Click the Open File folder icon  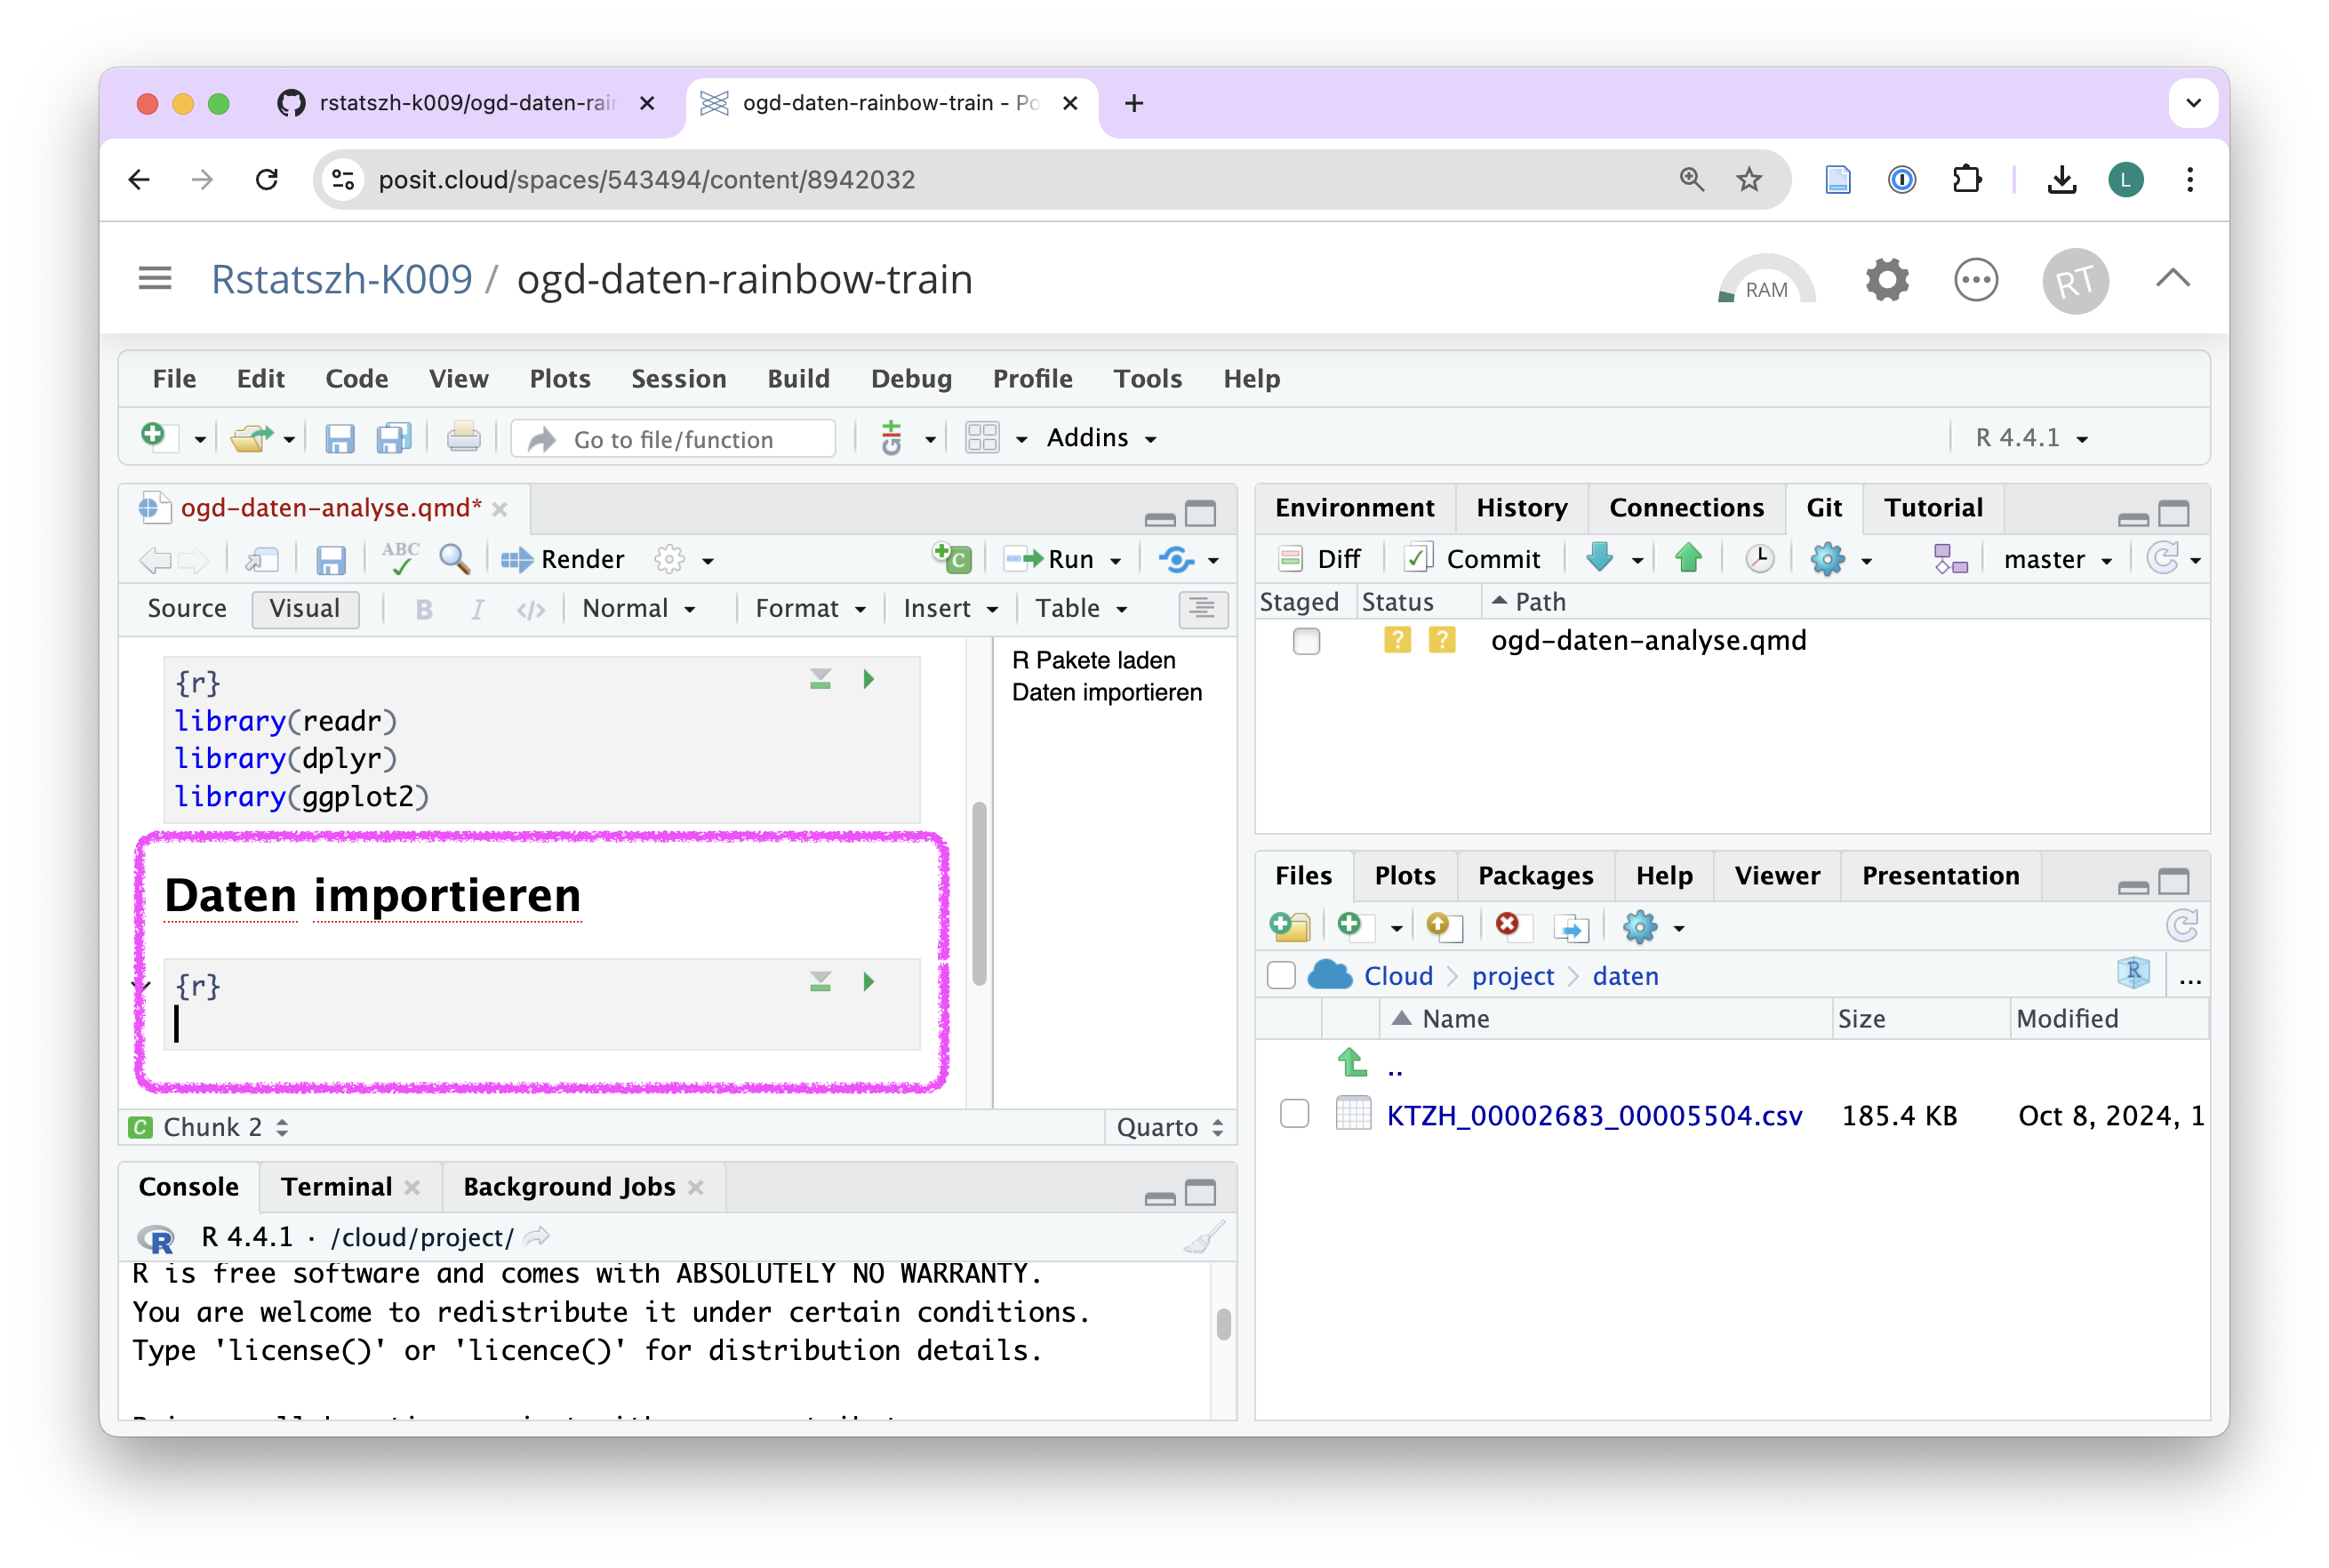click(251, 437)
